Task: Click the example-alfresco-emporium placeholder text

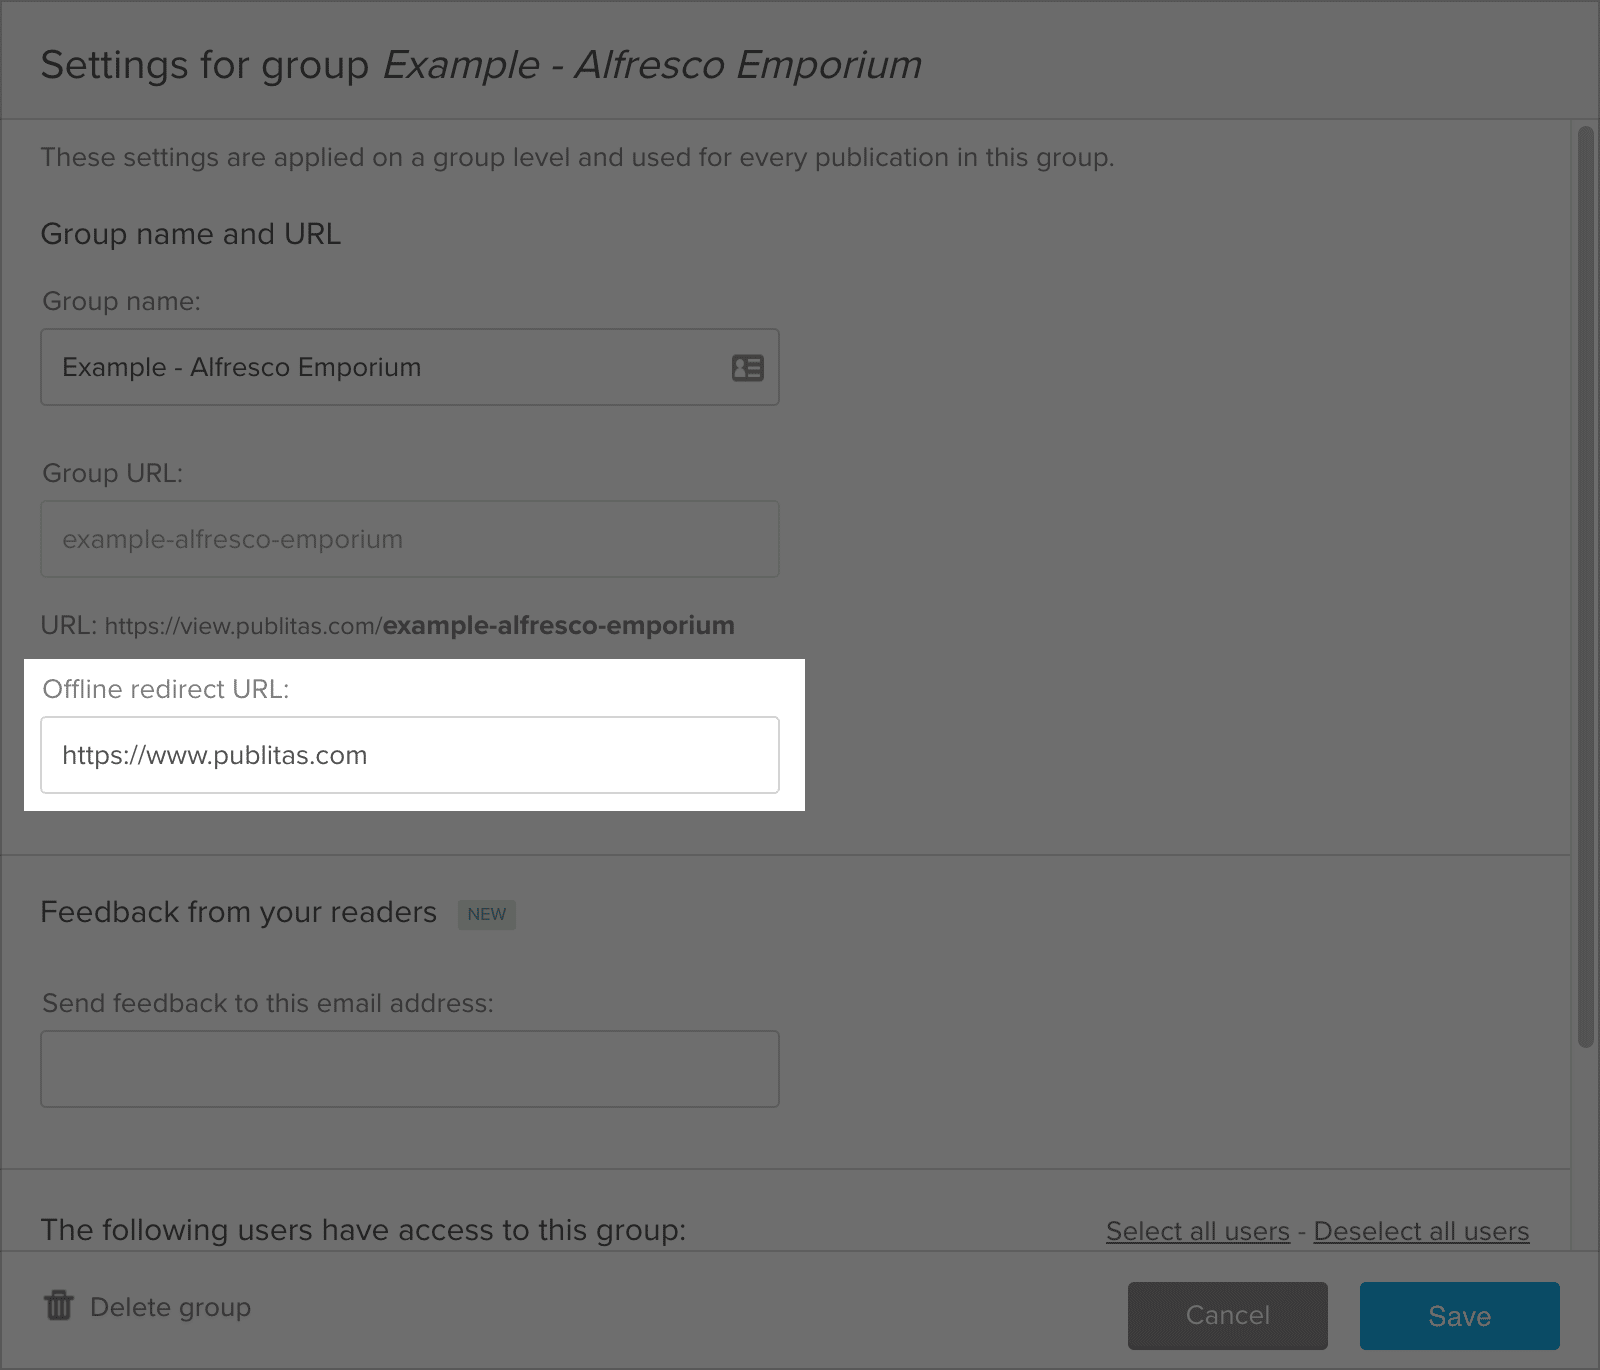Action: pyautogui.click(x=231, y=539)
